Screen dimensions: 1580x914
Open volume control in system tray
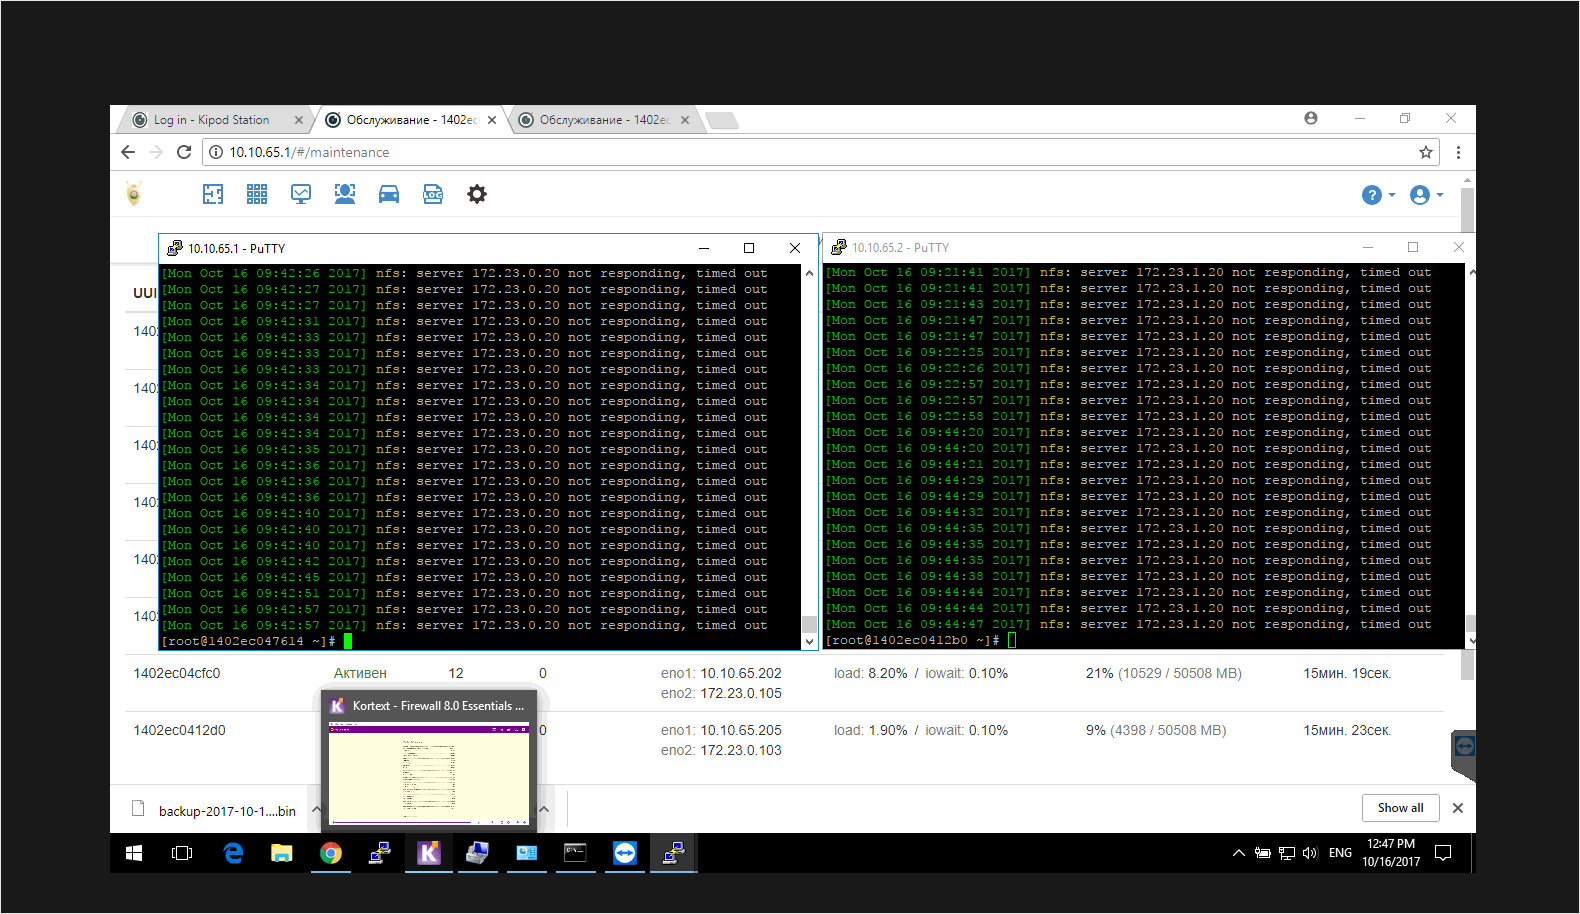[x=1310, y=853]
